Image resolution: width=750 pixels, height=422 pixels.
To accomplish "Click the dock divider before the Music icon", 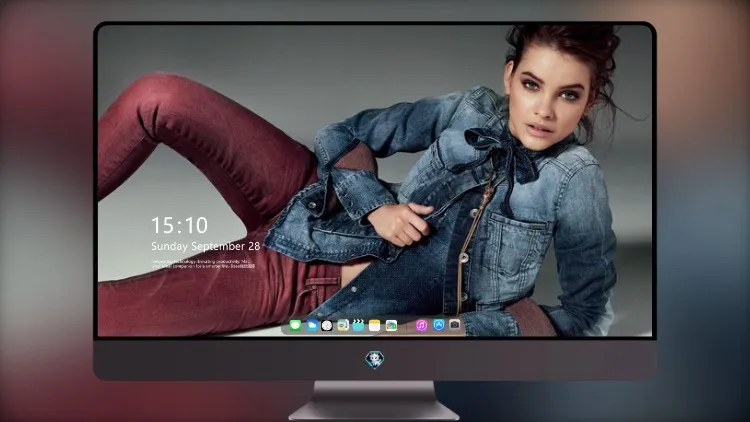I will (407, 326).
